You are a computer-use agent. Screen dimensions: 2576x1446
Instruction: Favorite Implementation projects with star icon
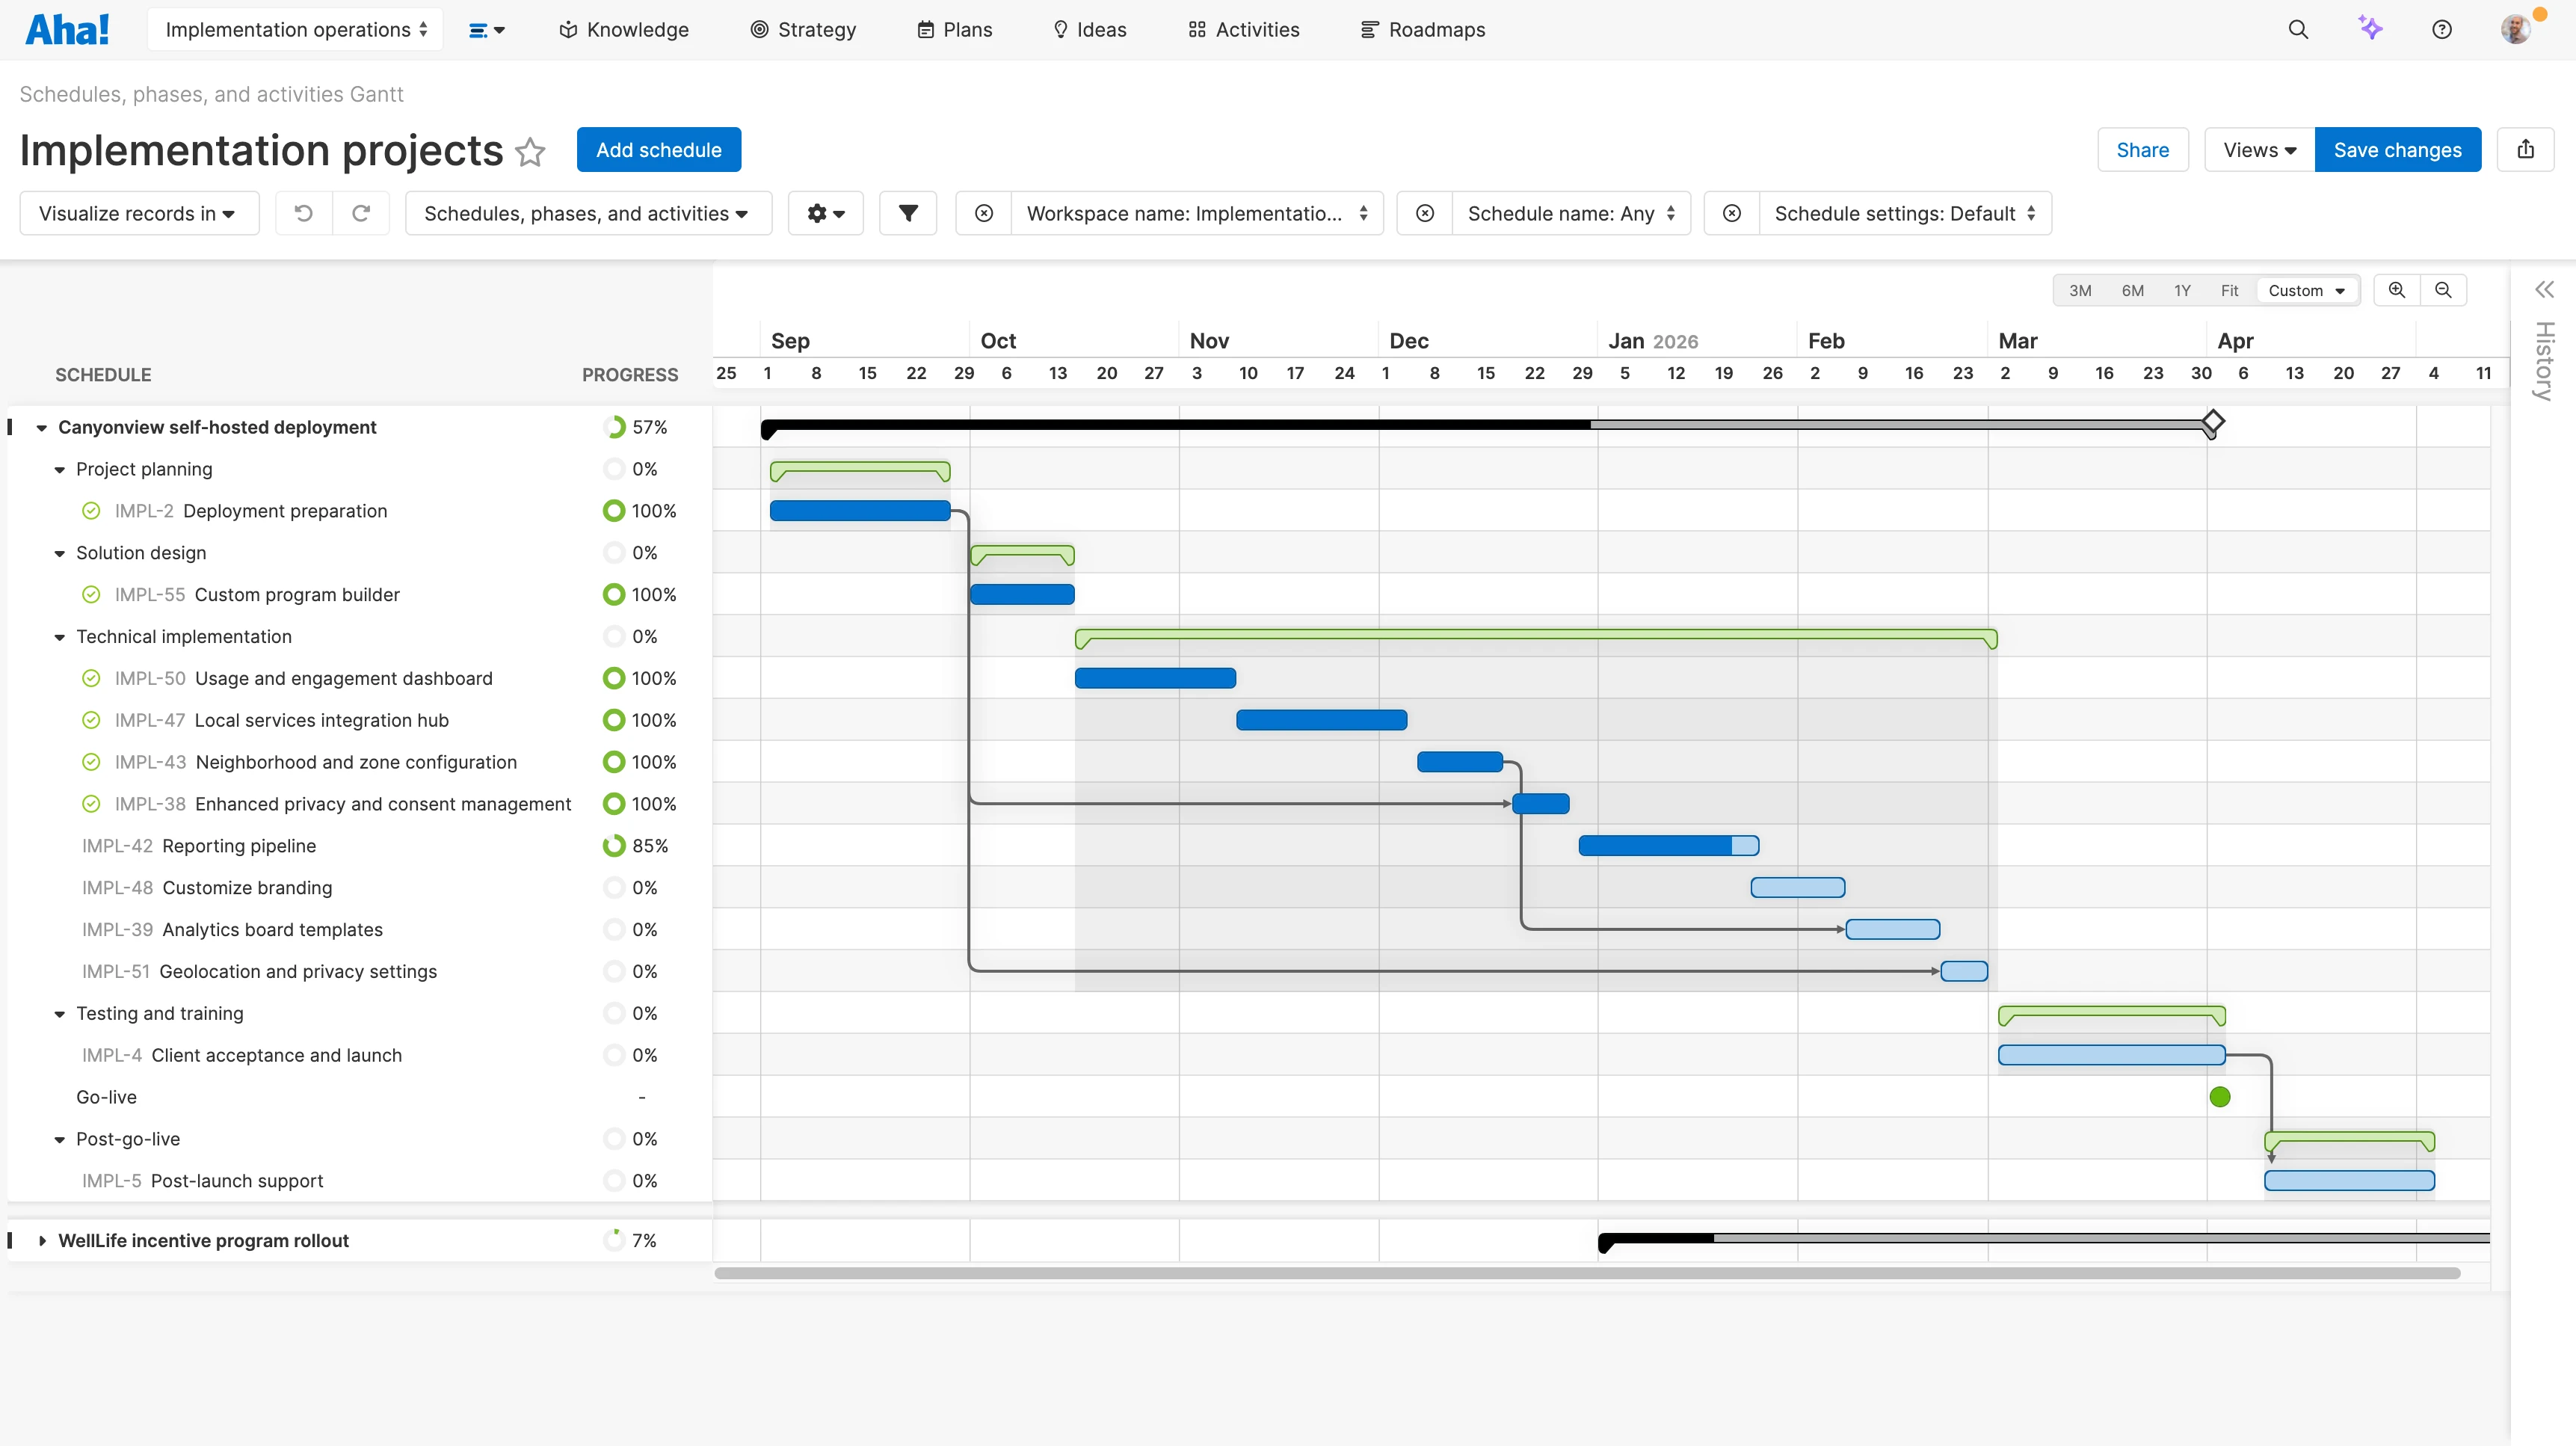530,152
